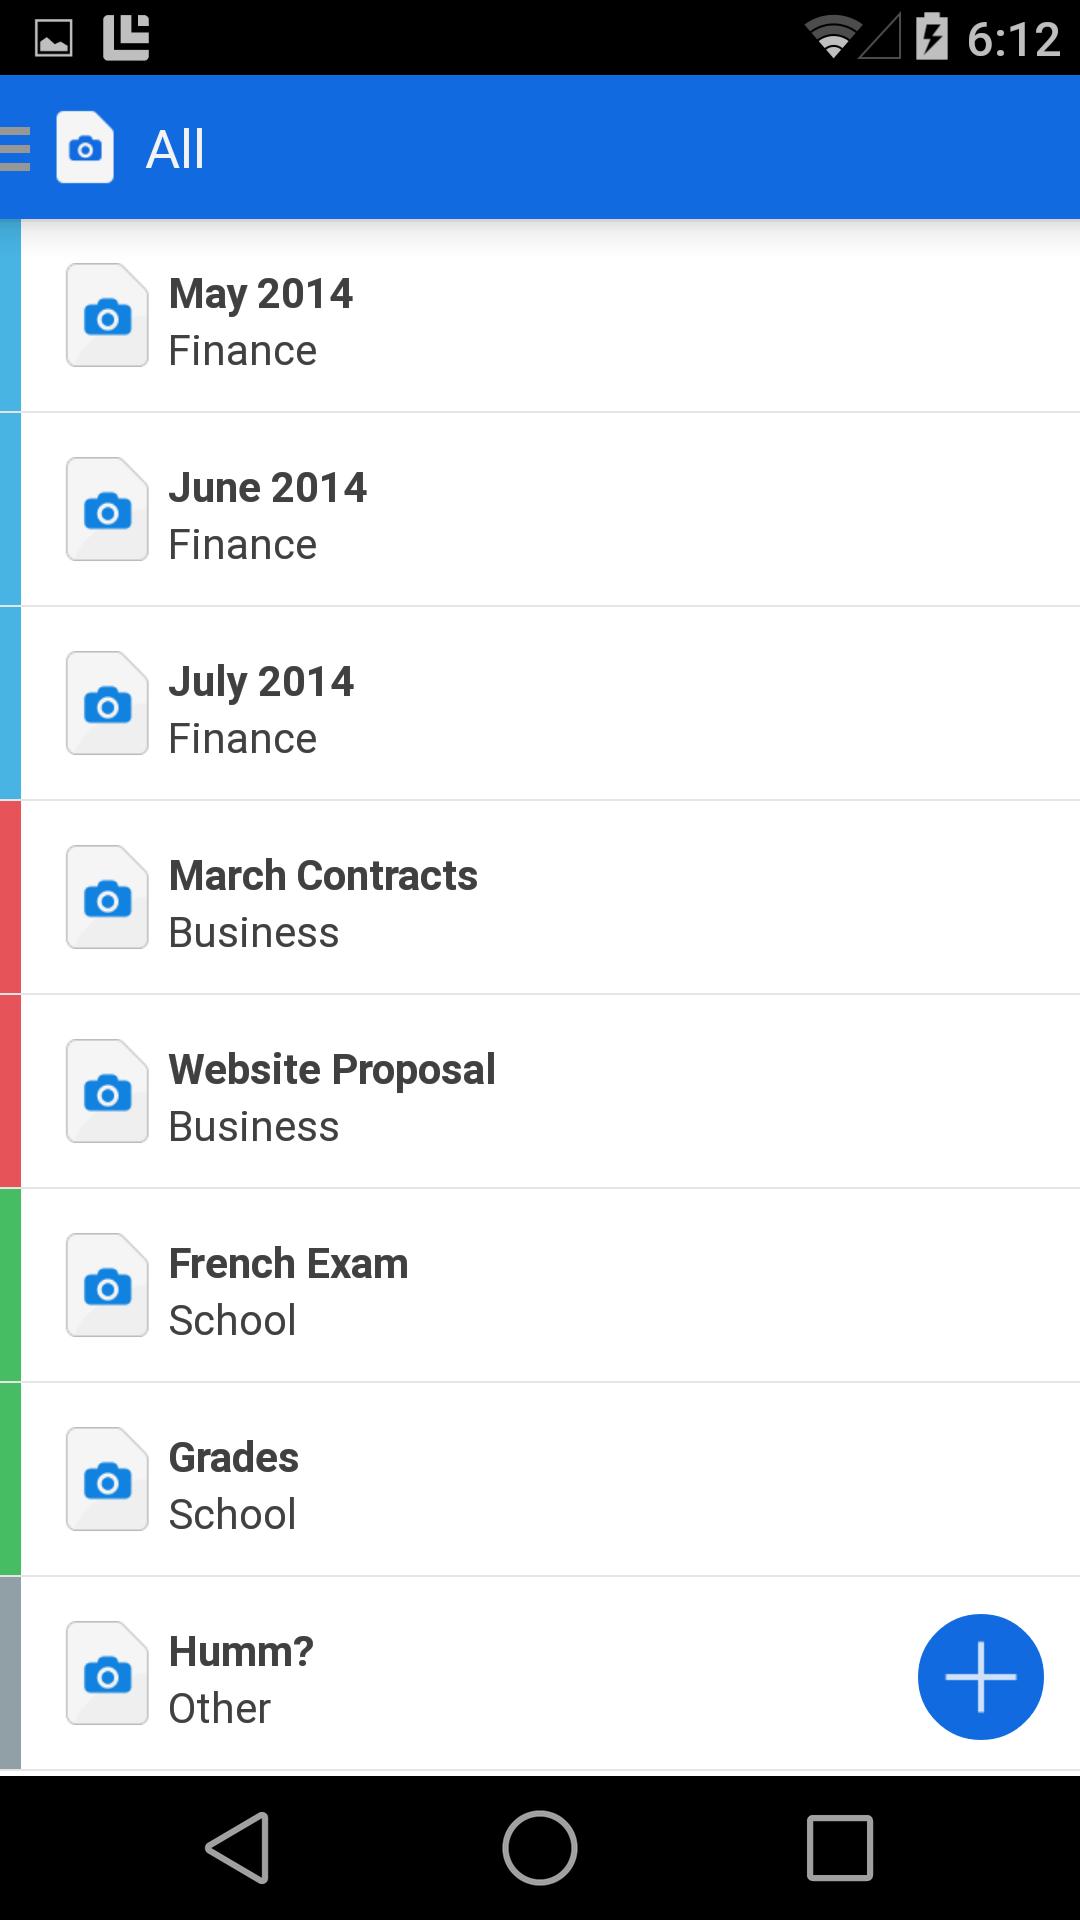1080x1920 pixels.
Task: Tap the Website Proposal thumbnail icon
Action: pos(107,1092)
